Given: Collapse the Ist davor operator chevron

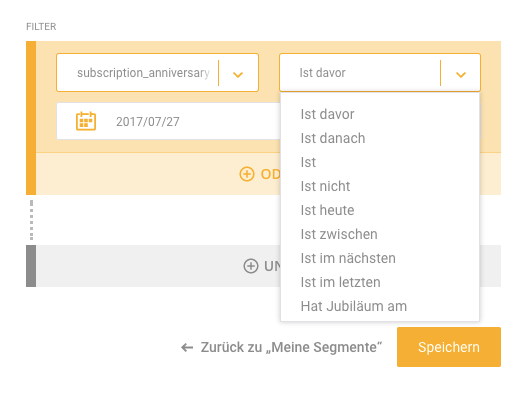Looking at the screenshot, I should click(461, 74).
